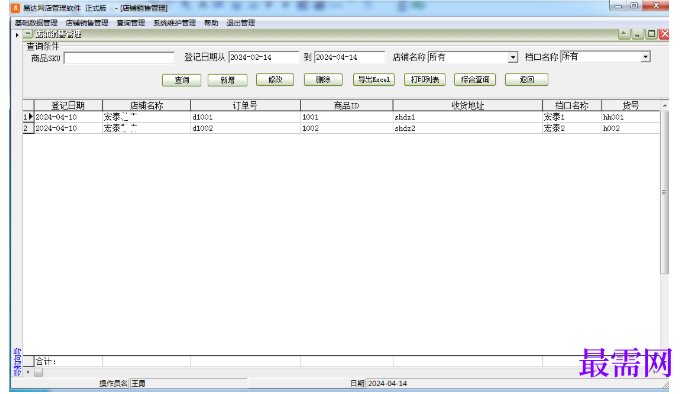691x394 pixels.
Task: Select address cell shdz2
Action: point(468,128)
